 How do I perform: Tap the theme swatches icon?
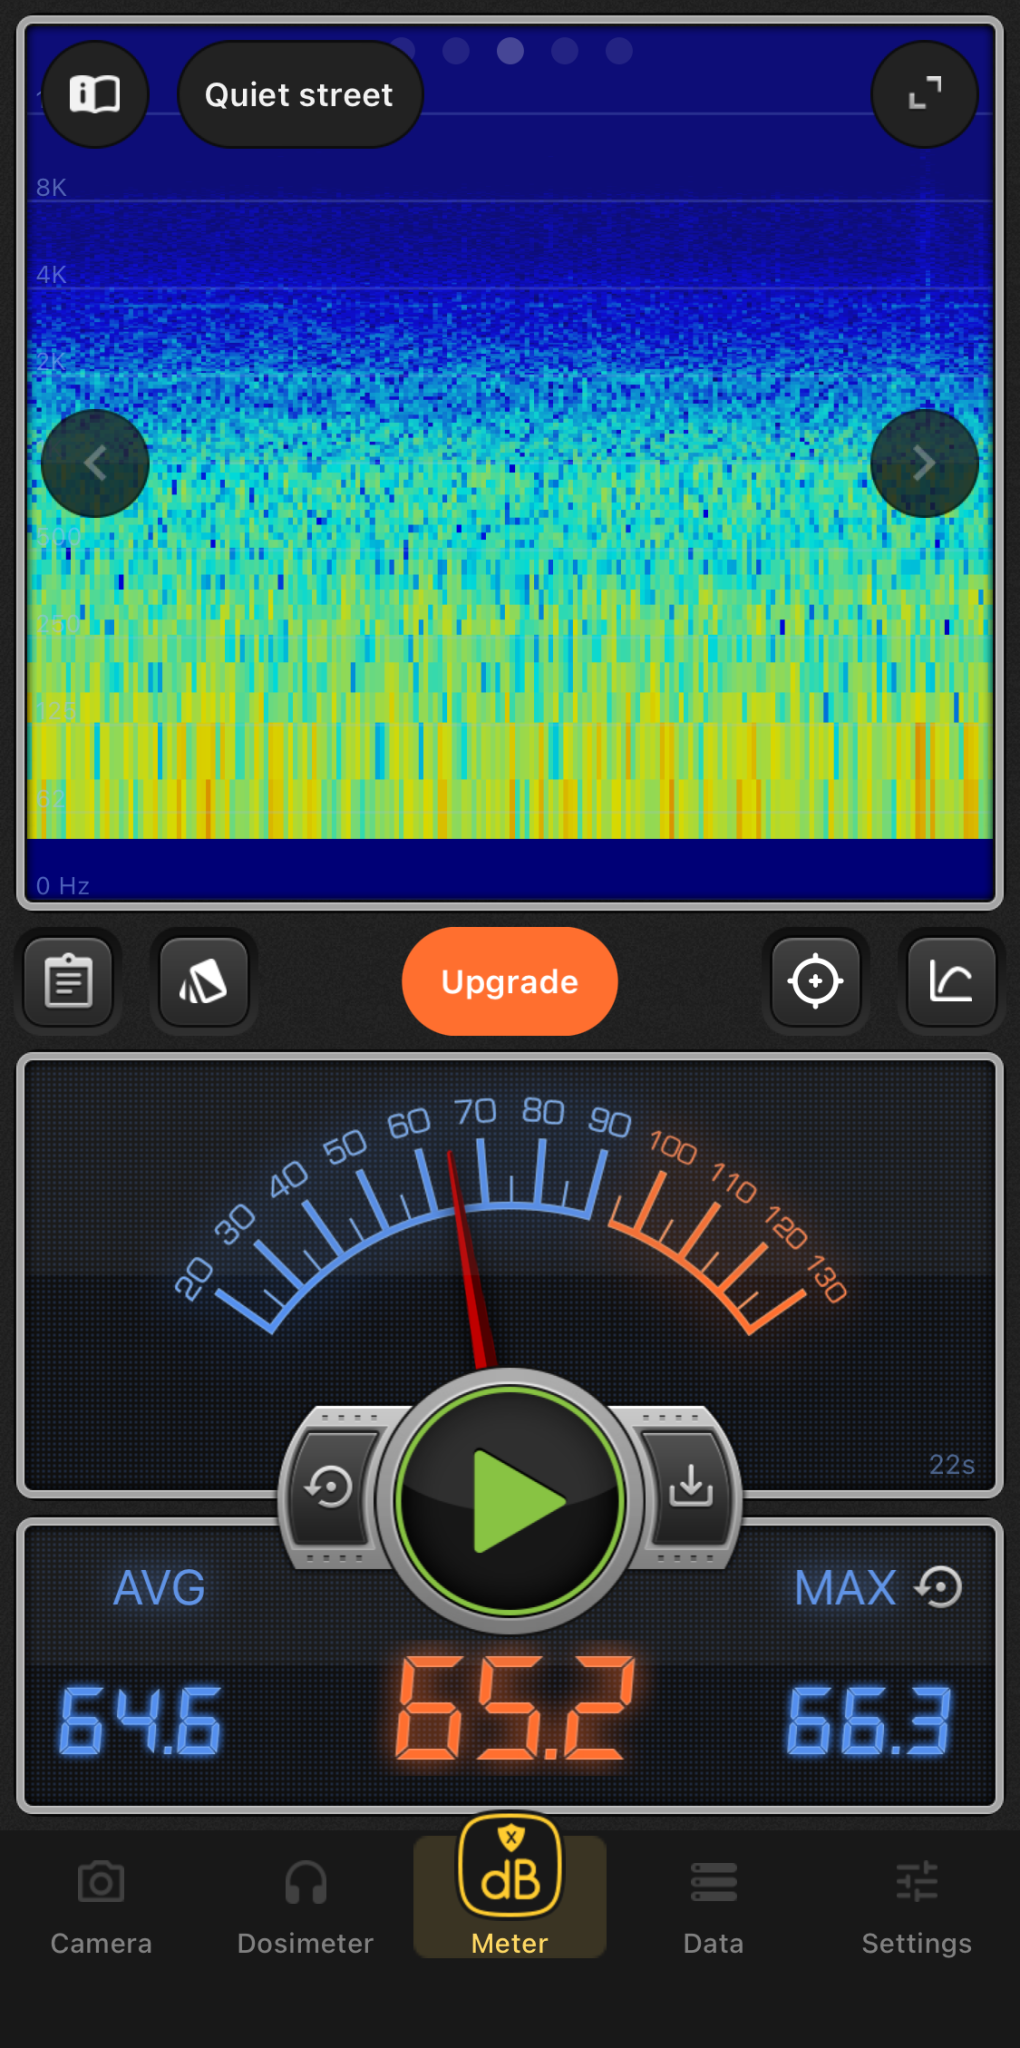[x=204, y=982]
